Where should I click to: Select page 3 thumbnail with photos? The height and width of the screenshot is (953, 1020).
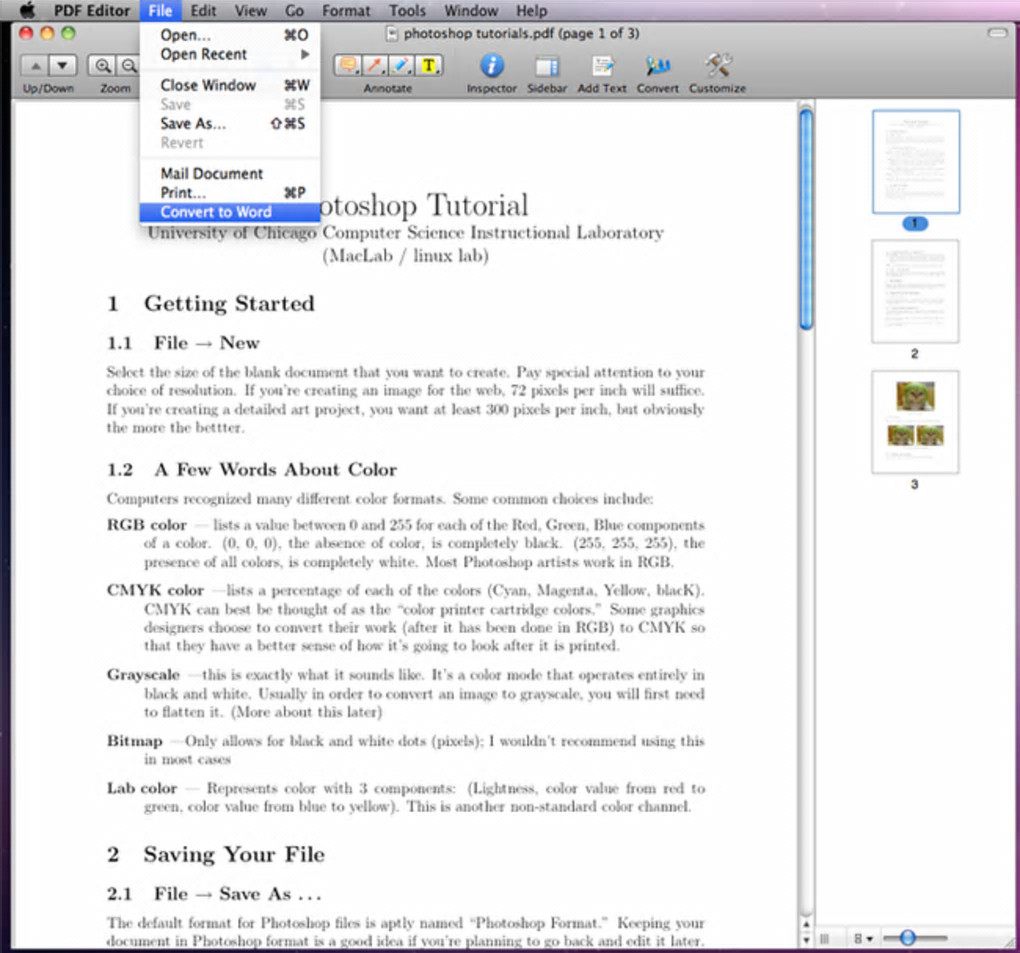[x=915, y=422]
